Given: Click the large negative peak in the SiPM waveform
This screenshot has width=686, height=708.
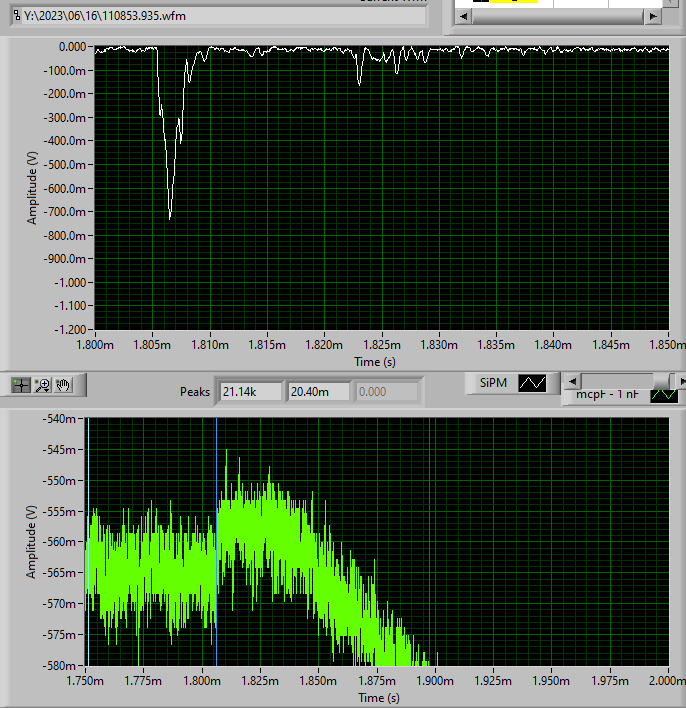Looking at the screenshot, I should [x=170, y=216].
